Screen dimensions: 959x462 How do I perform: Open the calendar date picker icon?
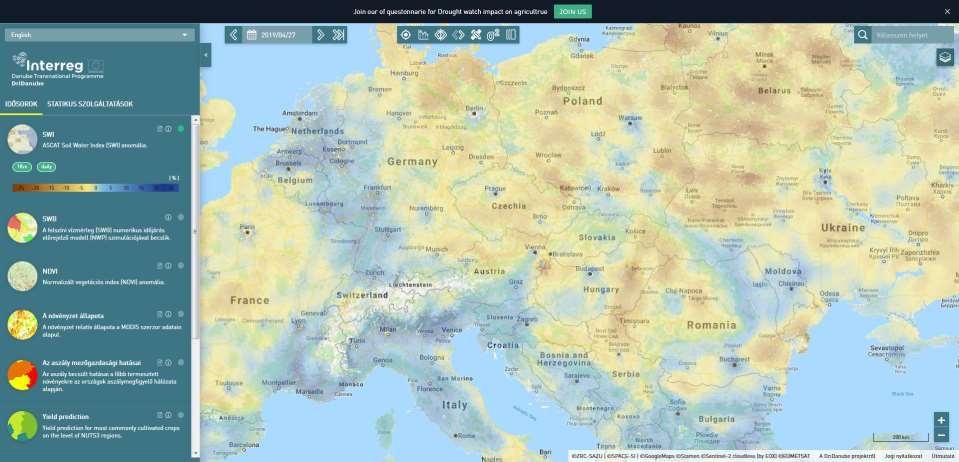click(x=251, y=35)
